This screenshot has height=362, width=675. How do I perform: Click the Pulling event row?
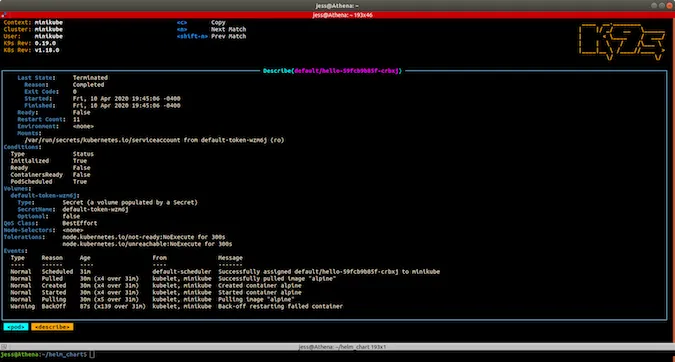(x=152, y=299)
